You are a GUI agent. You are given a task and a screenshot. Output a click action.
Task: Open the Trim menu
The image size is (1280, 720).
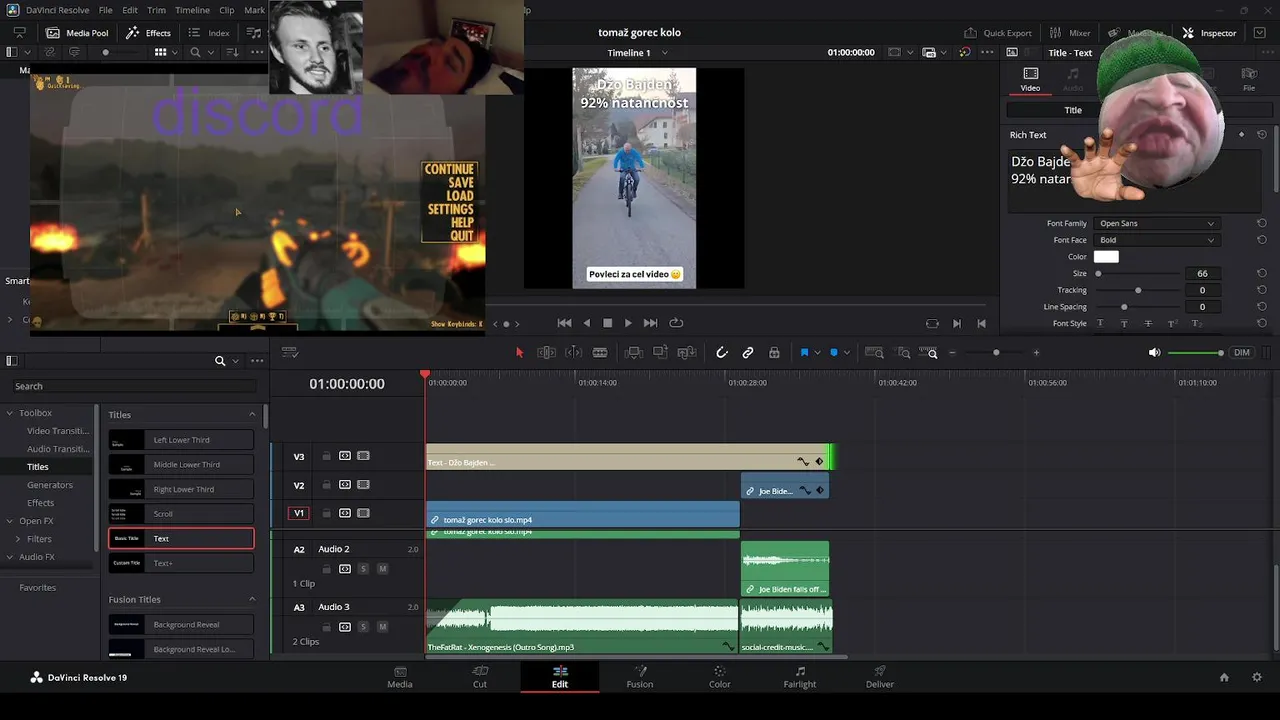pos(157,10)
